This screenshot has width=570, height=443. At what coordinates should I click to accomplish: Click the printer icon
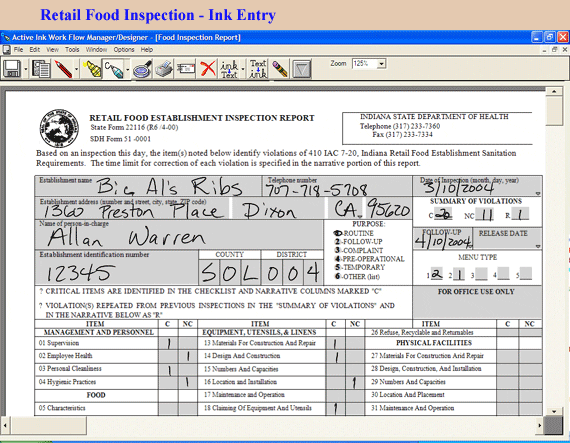pos(164,69)
